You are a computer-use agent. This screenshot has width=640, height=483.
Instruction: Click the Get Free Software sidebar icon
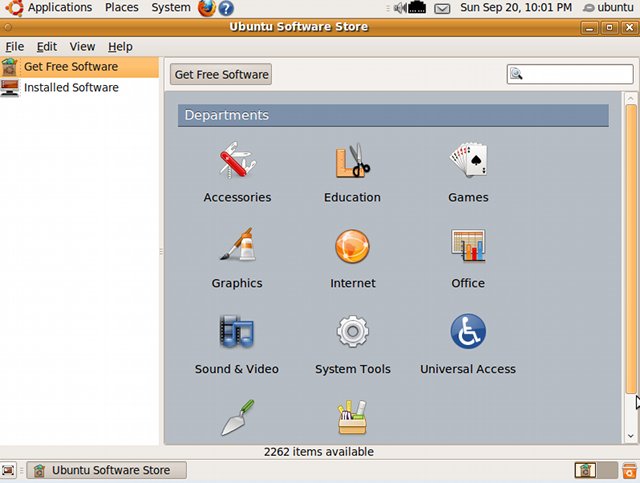point(10,67)
